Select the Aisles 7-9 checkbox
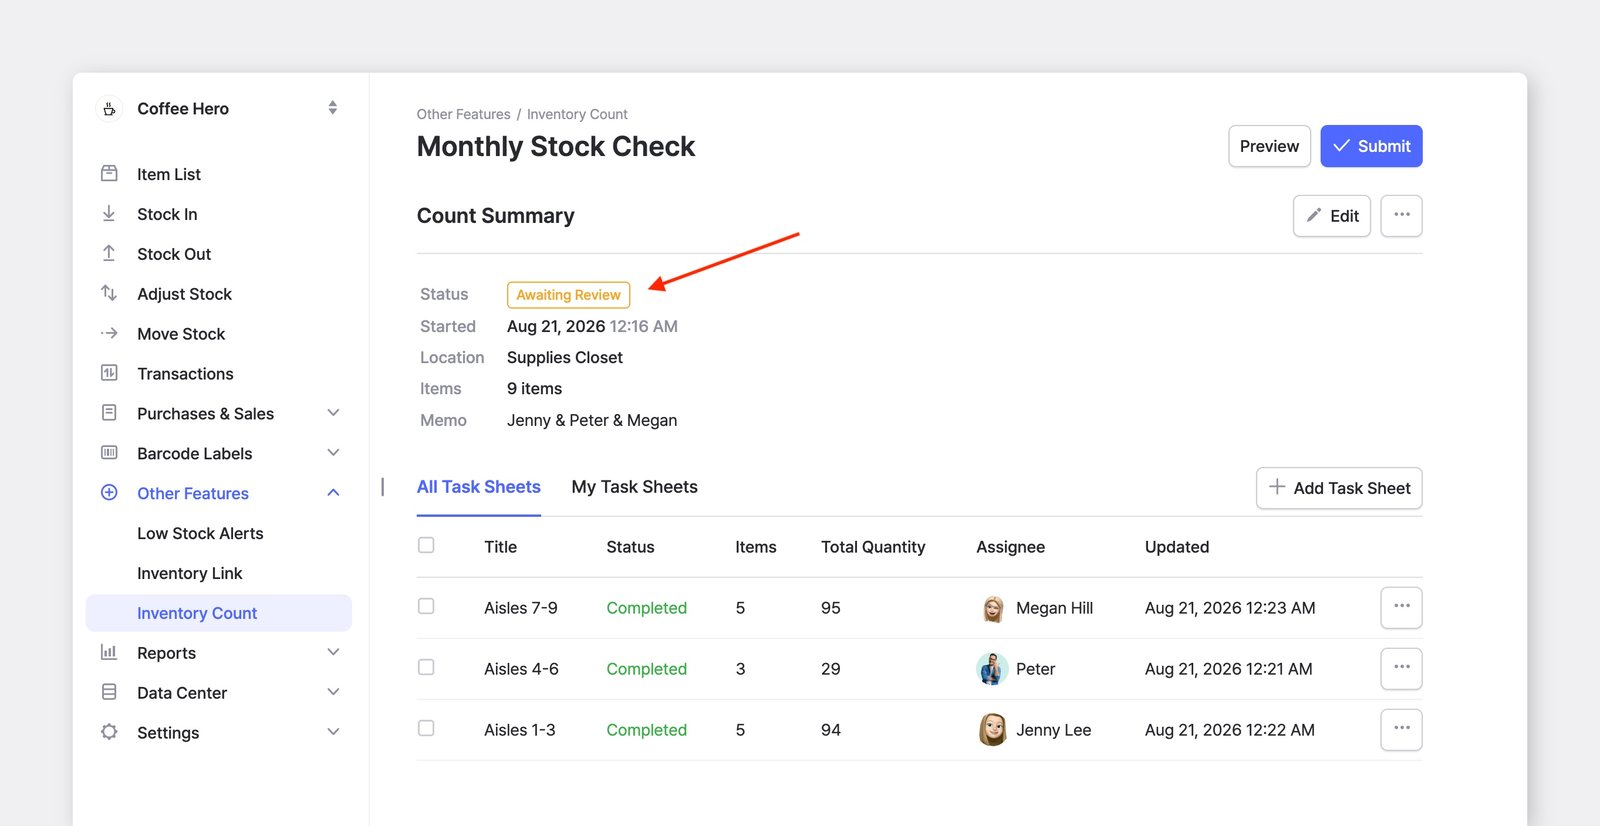The height and width of the screenshot is (826, 1600). tap(426, 606)
